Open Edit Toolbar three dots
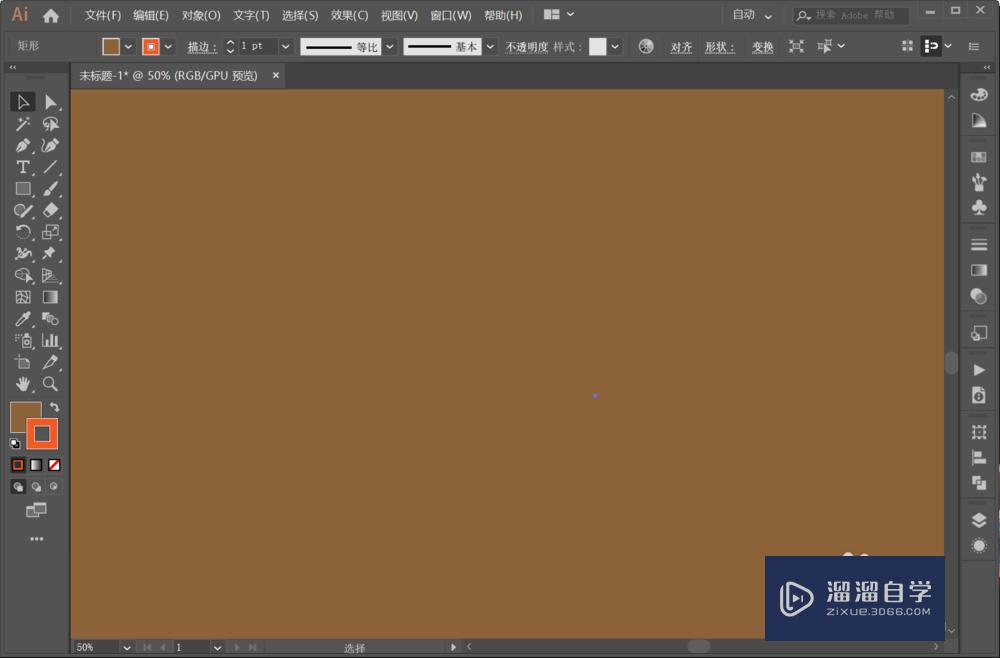Image resolution: width=1000 pixels, height=658 pixels. 36,539
